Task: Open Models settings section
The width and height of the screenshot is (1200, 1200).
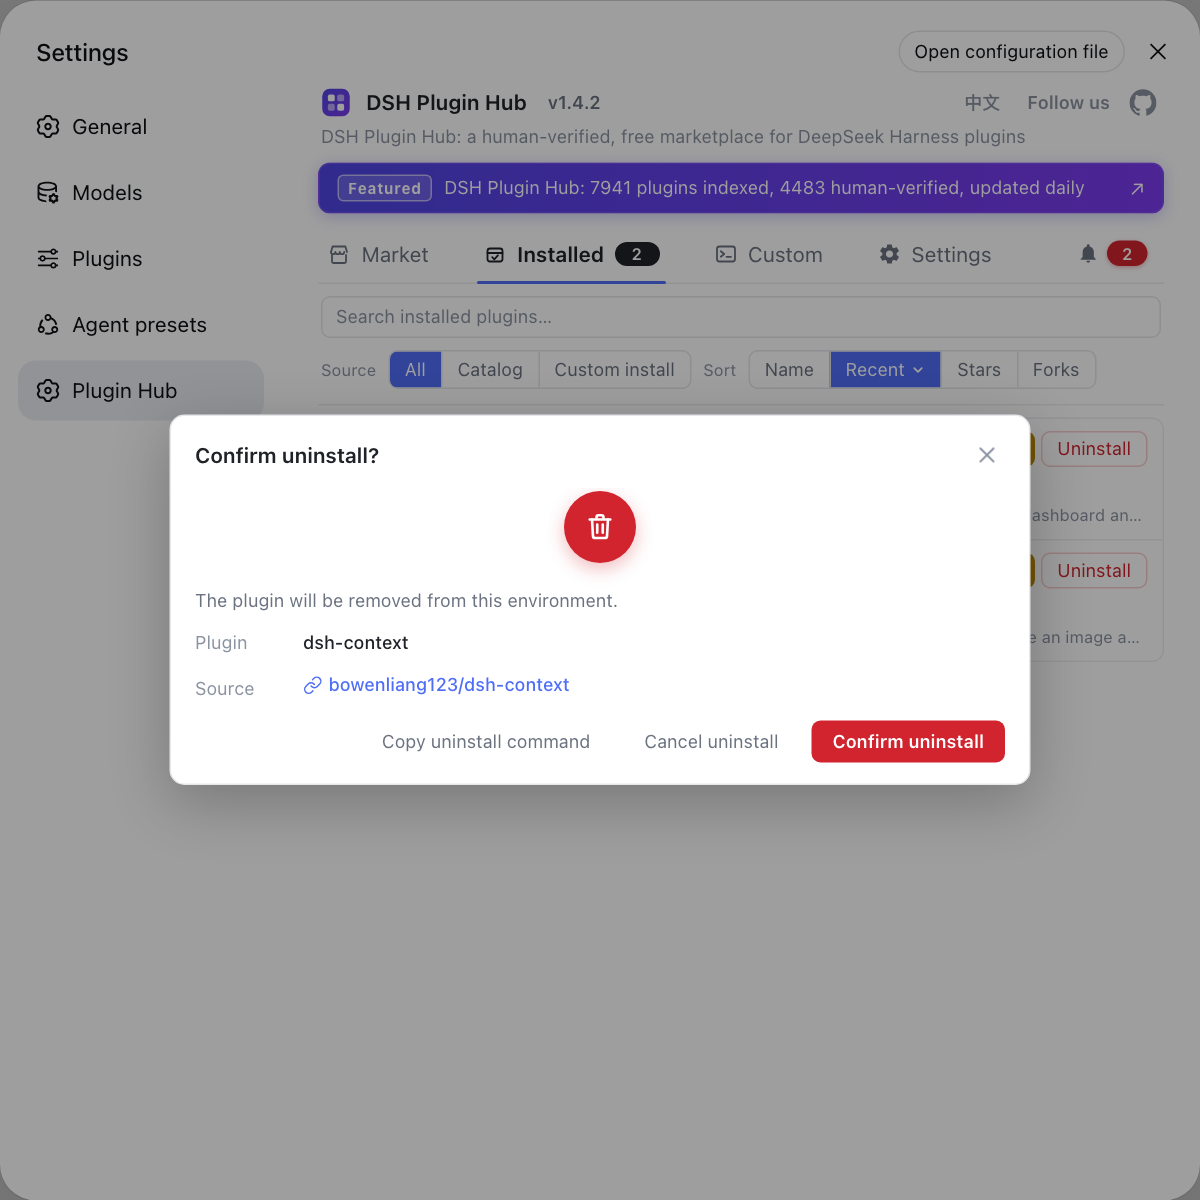Action: 141,193
